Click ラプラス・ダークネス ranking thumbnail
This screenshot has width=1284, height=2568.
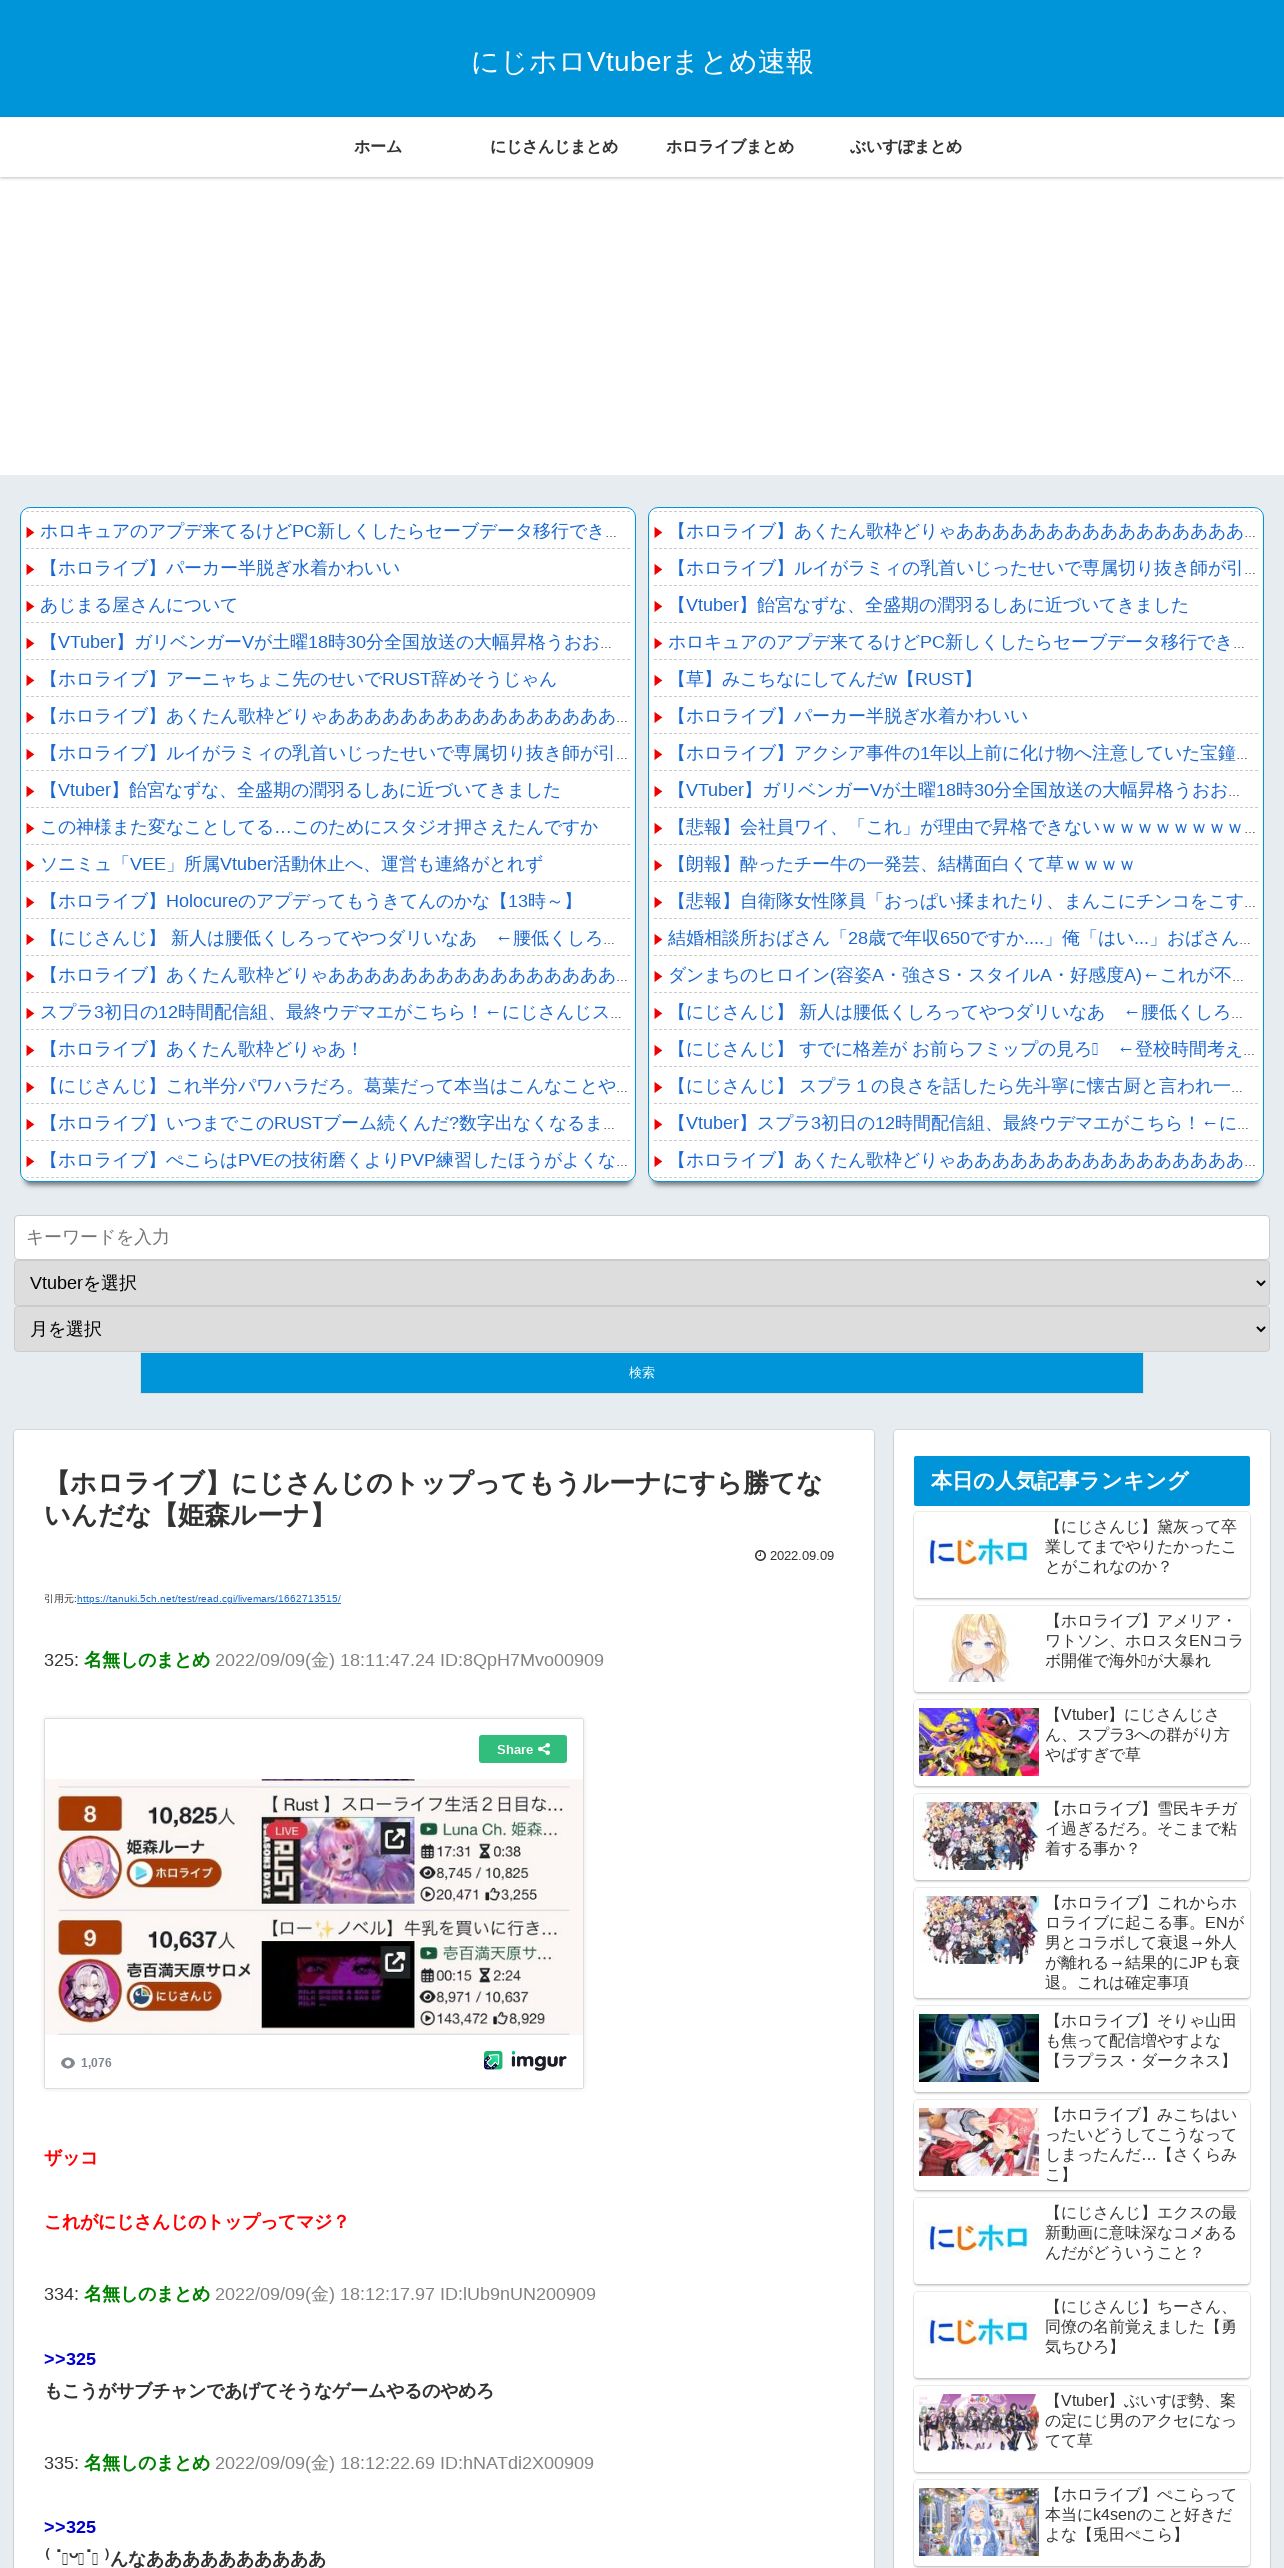[979, 2048]
